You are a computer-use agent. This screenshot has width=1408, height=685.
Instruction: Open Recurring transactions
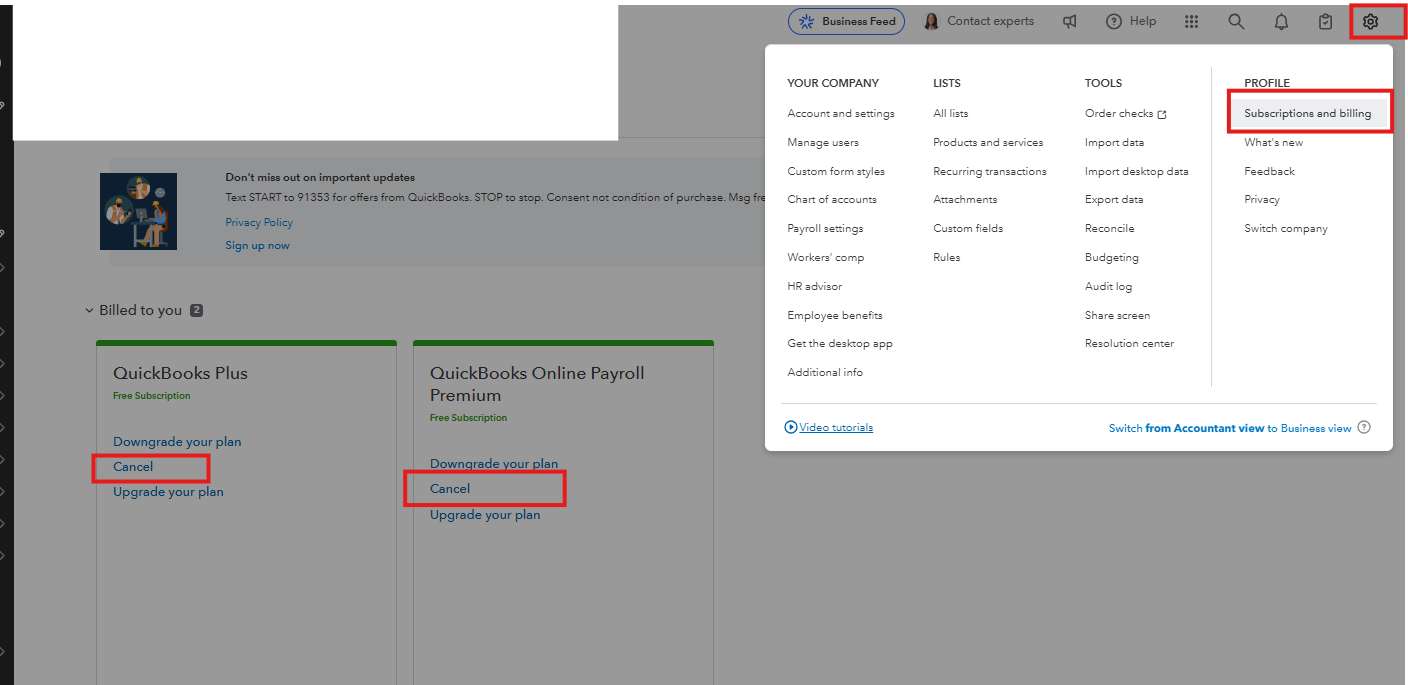[990, 171]
